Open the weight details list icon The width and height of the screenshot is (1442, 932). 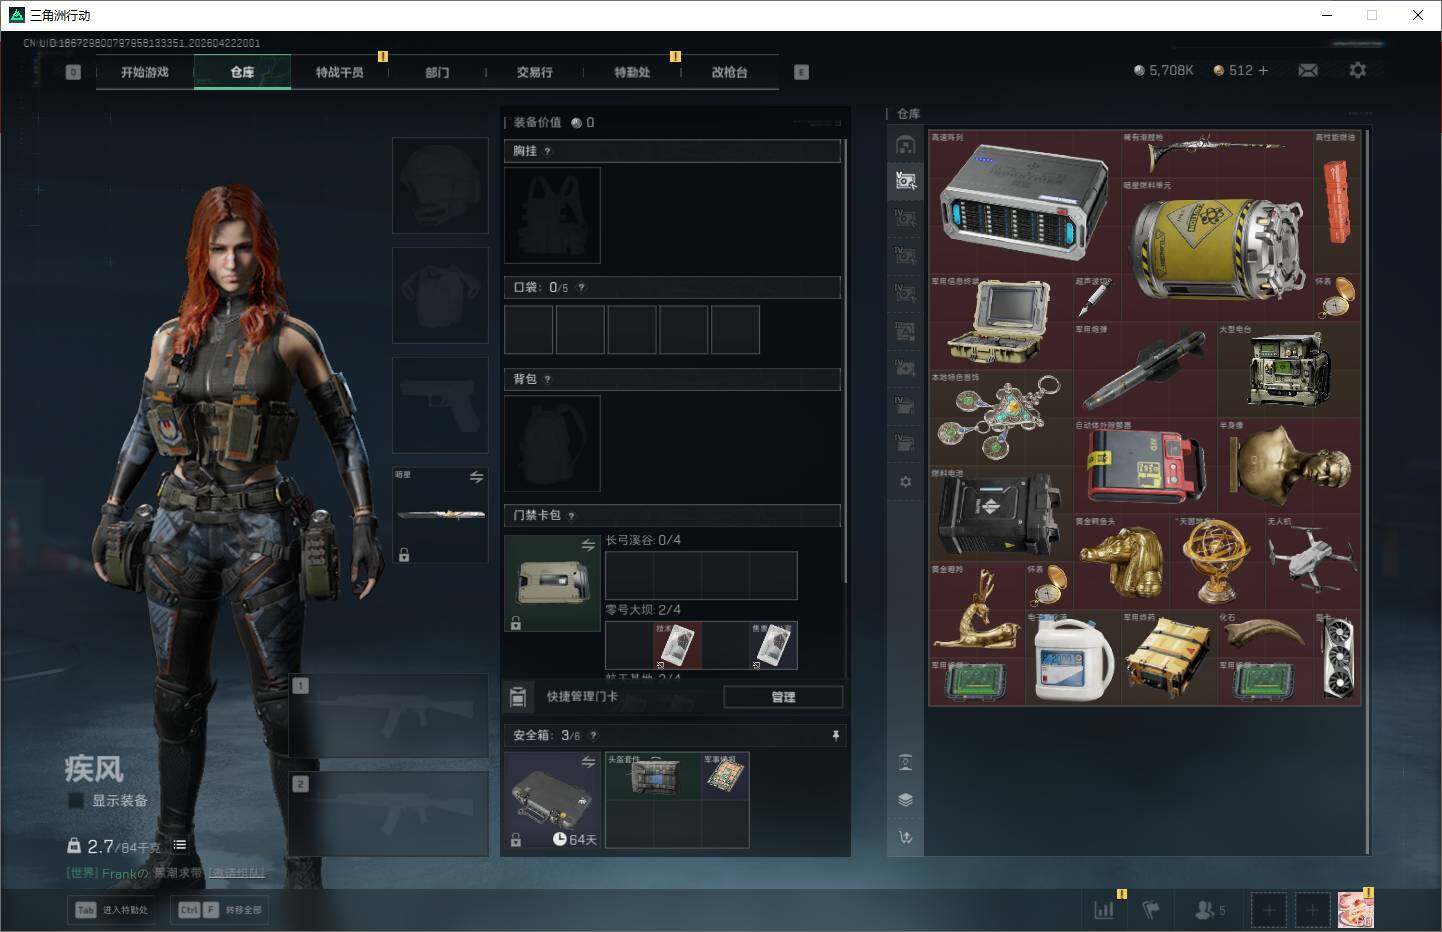click(x=180, y=845)
